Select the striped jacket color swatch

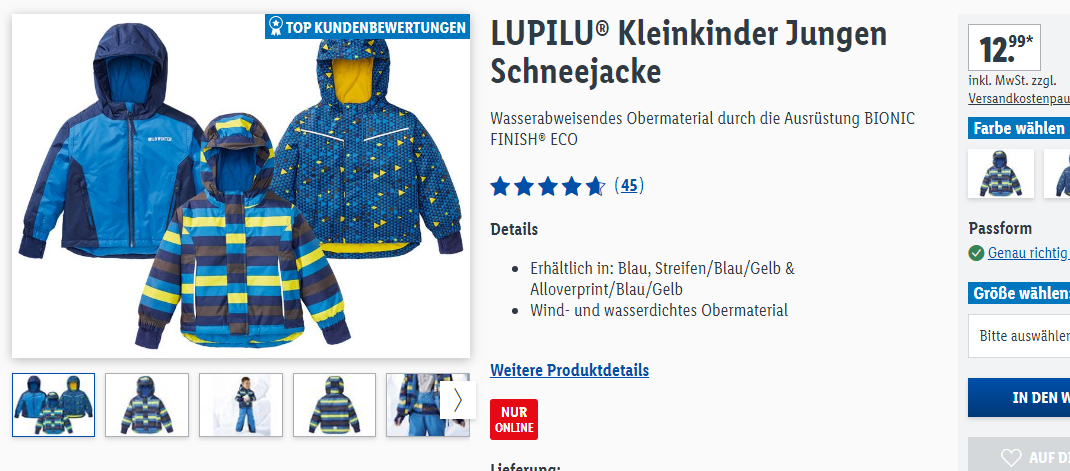coord(1000,174)
